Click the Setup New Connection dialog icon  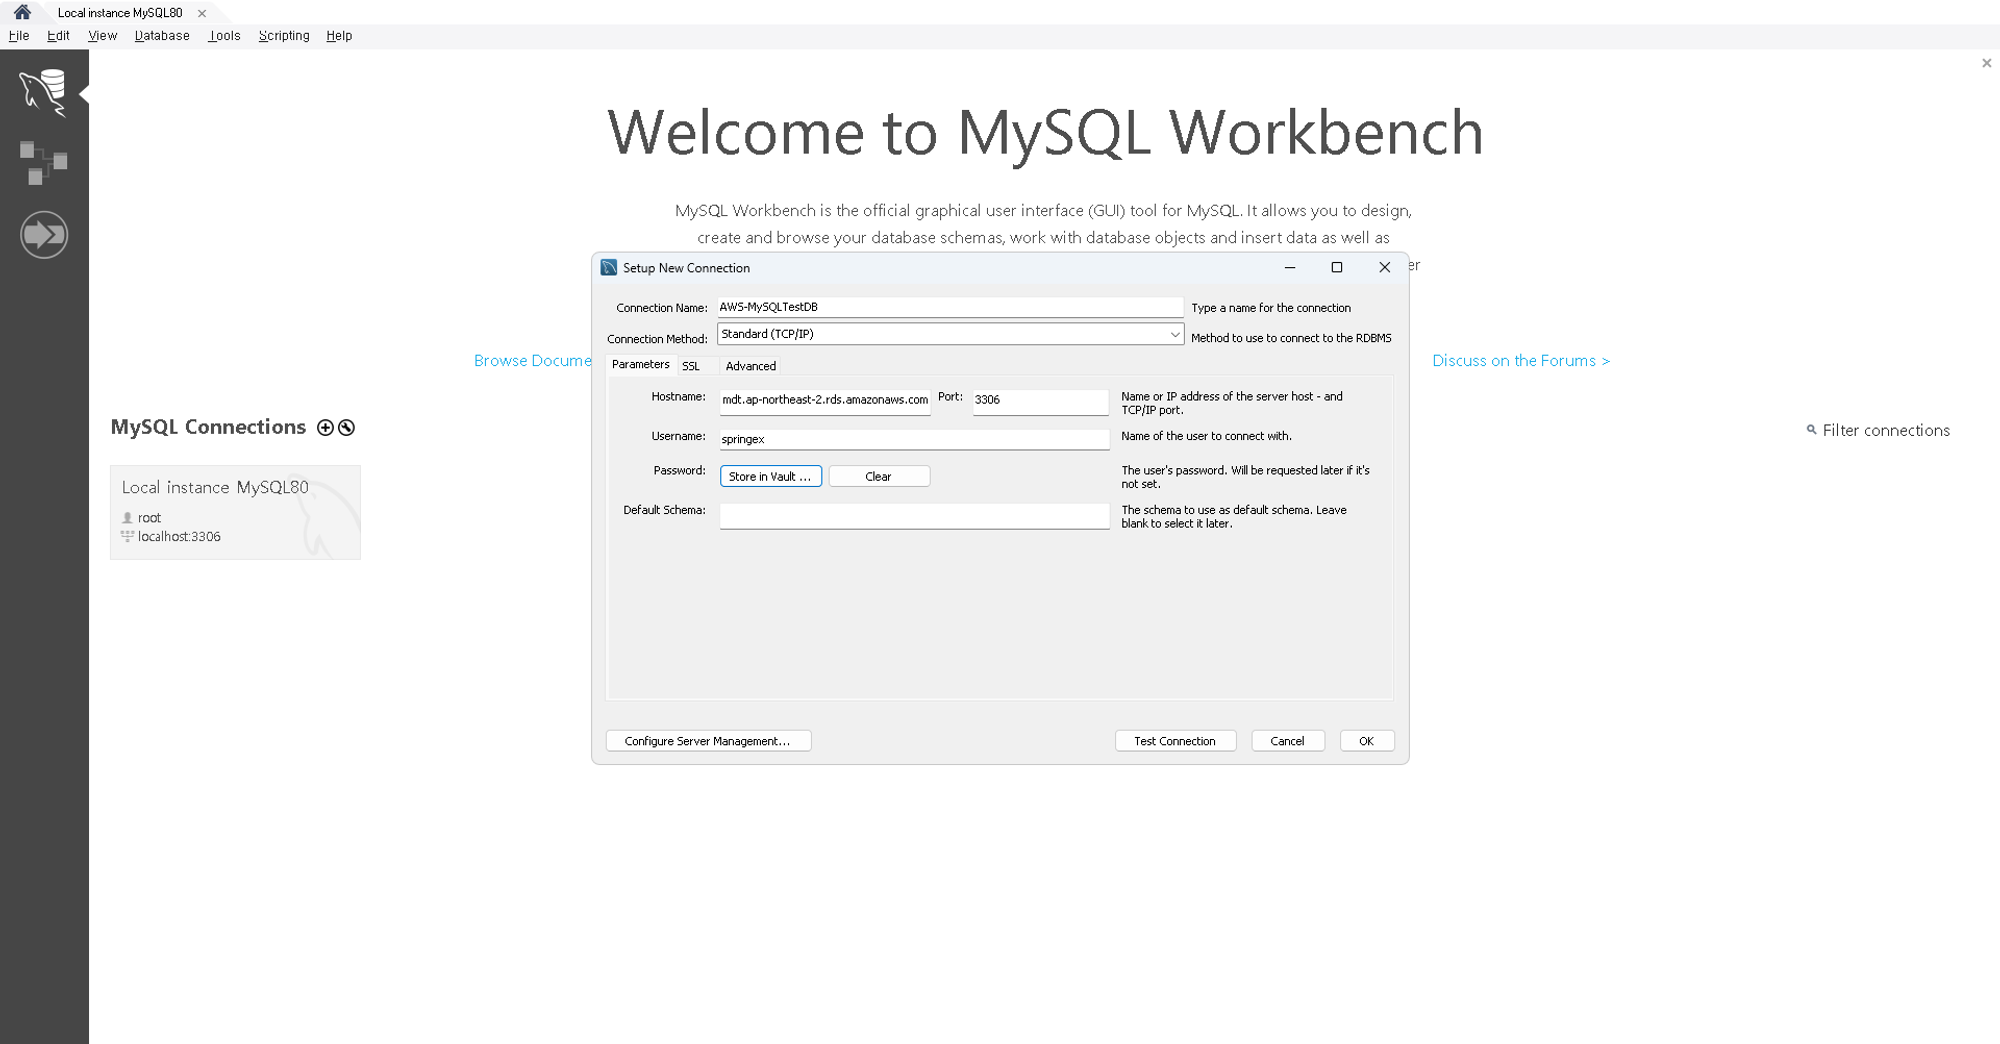(609, 267)
